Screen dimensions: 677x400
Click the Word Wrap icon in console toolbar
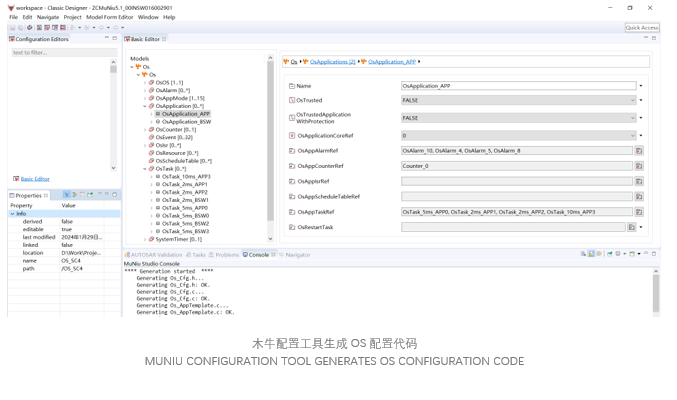[599, 254]
